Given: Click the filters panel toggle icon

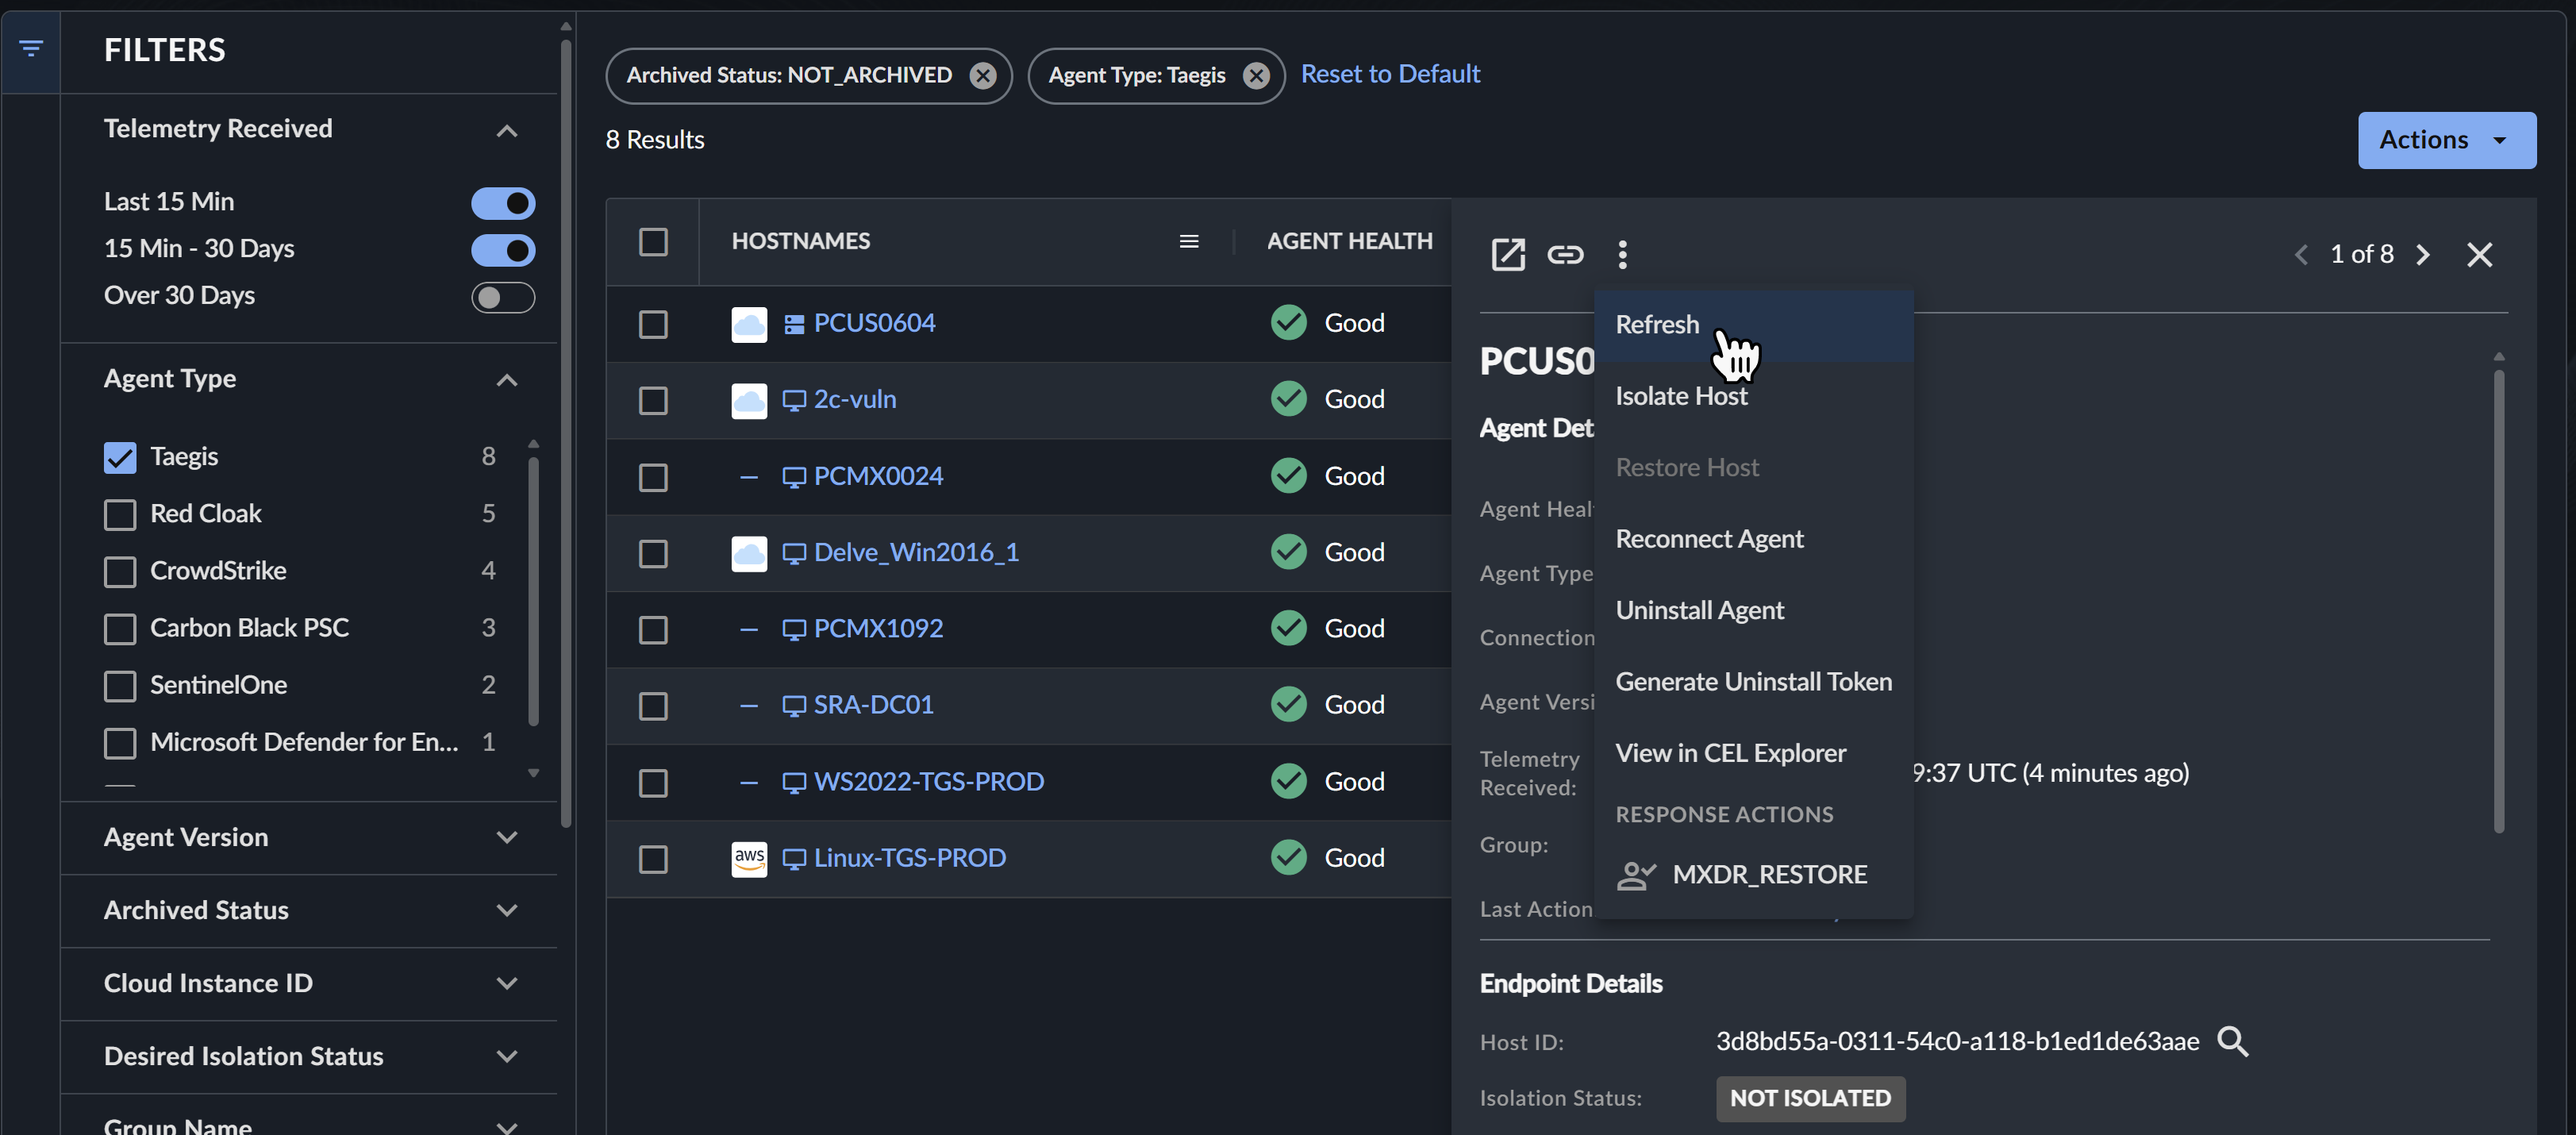Looking at the screenshot, I should (x=31, y=48).
